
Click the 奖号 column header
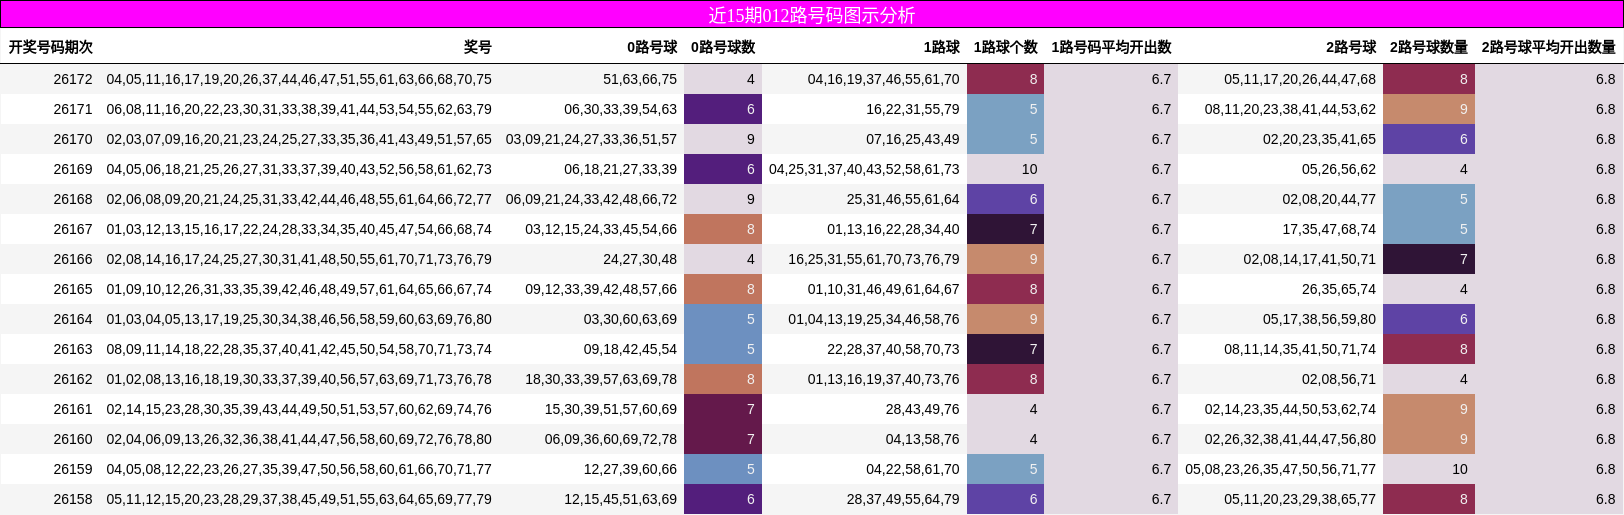pos(477,47)
